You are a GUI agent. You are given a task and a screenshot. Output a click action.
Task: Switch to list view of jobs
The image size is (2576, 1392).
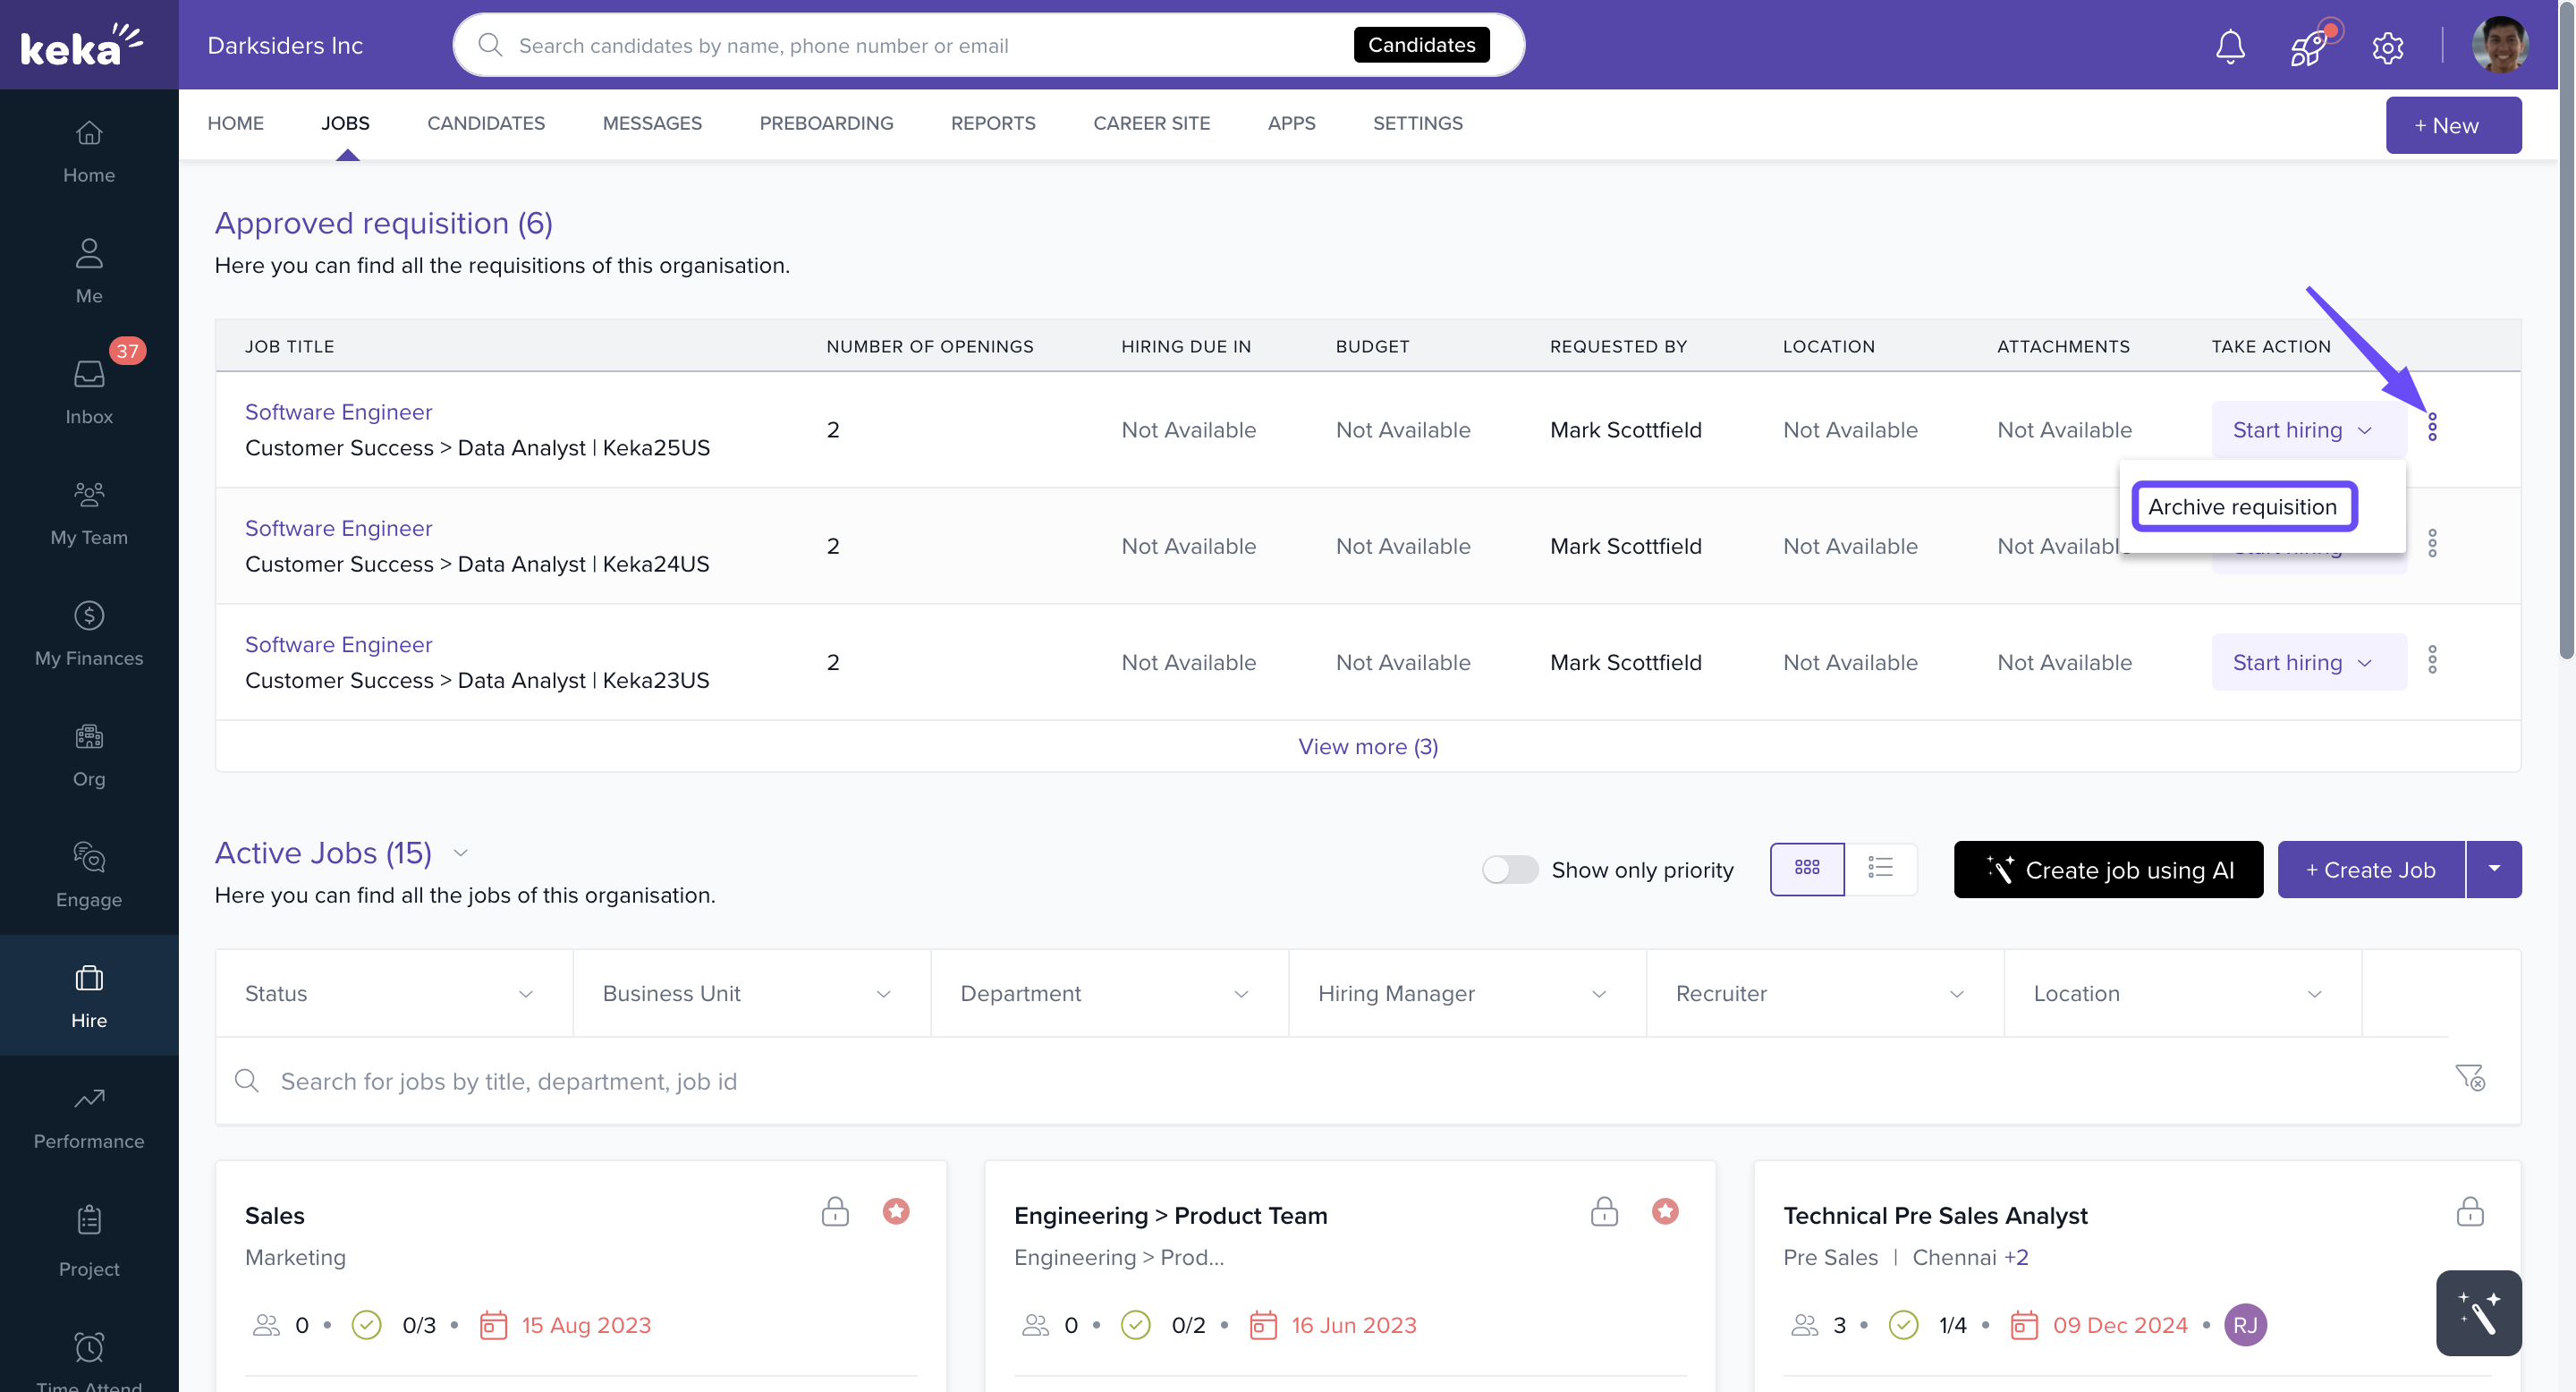click(1880, 868)
